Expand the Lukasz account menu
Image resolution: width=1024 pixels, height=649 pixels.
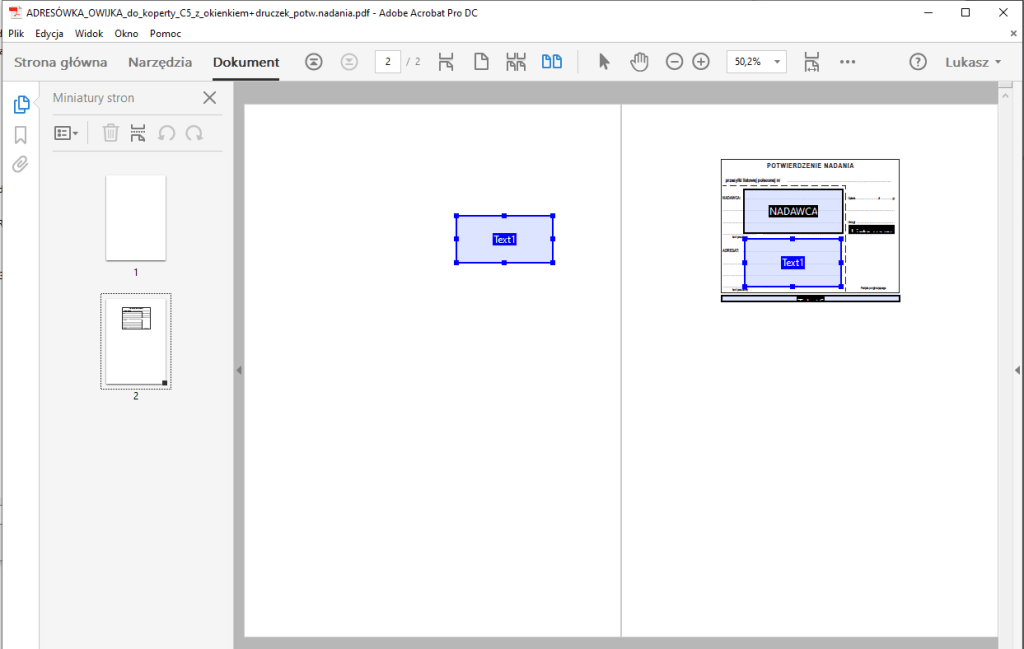click(x=973, y=62)
